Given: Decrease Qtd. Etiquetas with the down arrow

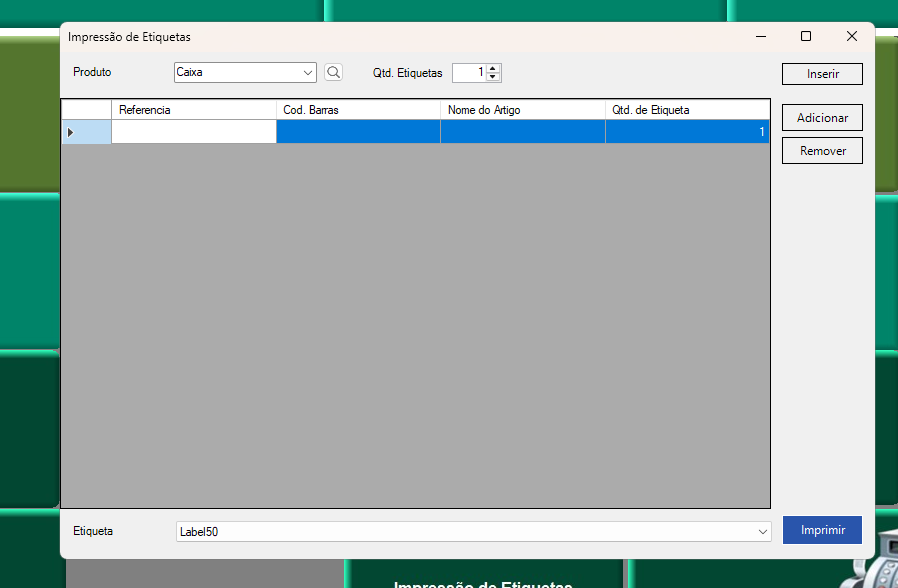Looking at the screenshot, I should 492,77.
